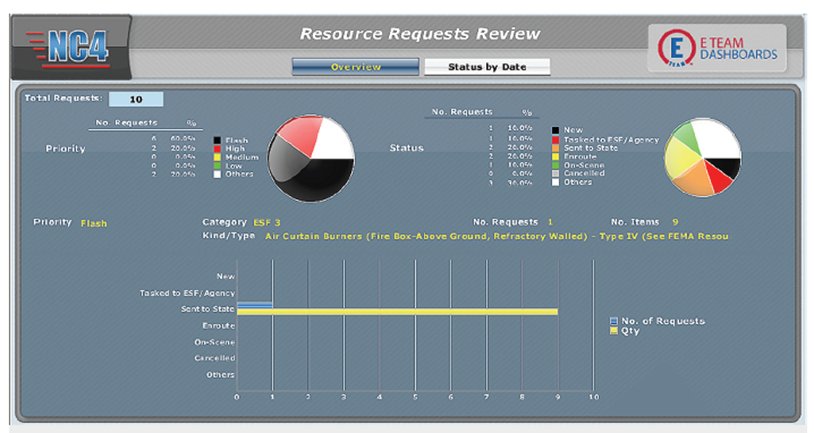Click the black New status legend swatch
This screenshot has height=433, width=814.
[555, 130]
